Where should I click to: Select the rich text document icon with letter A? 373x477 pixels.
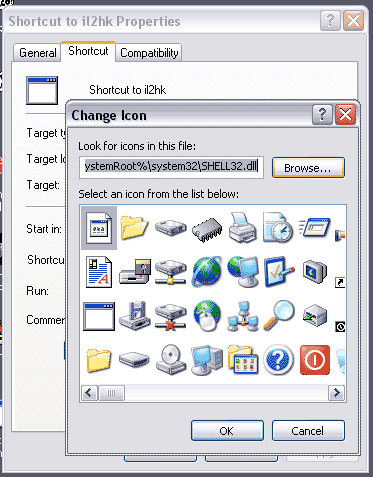99,272
